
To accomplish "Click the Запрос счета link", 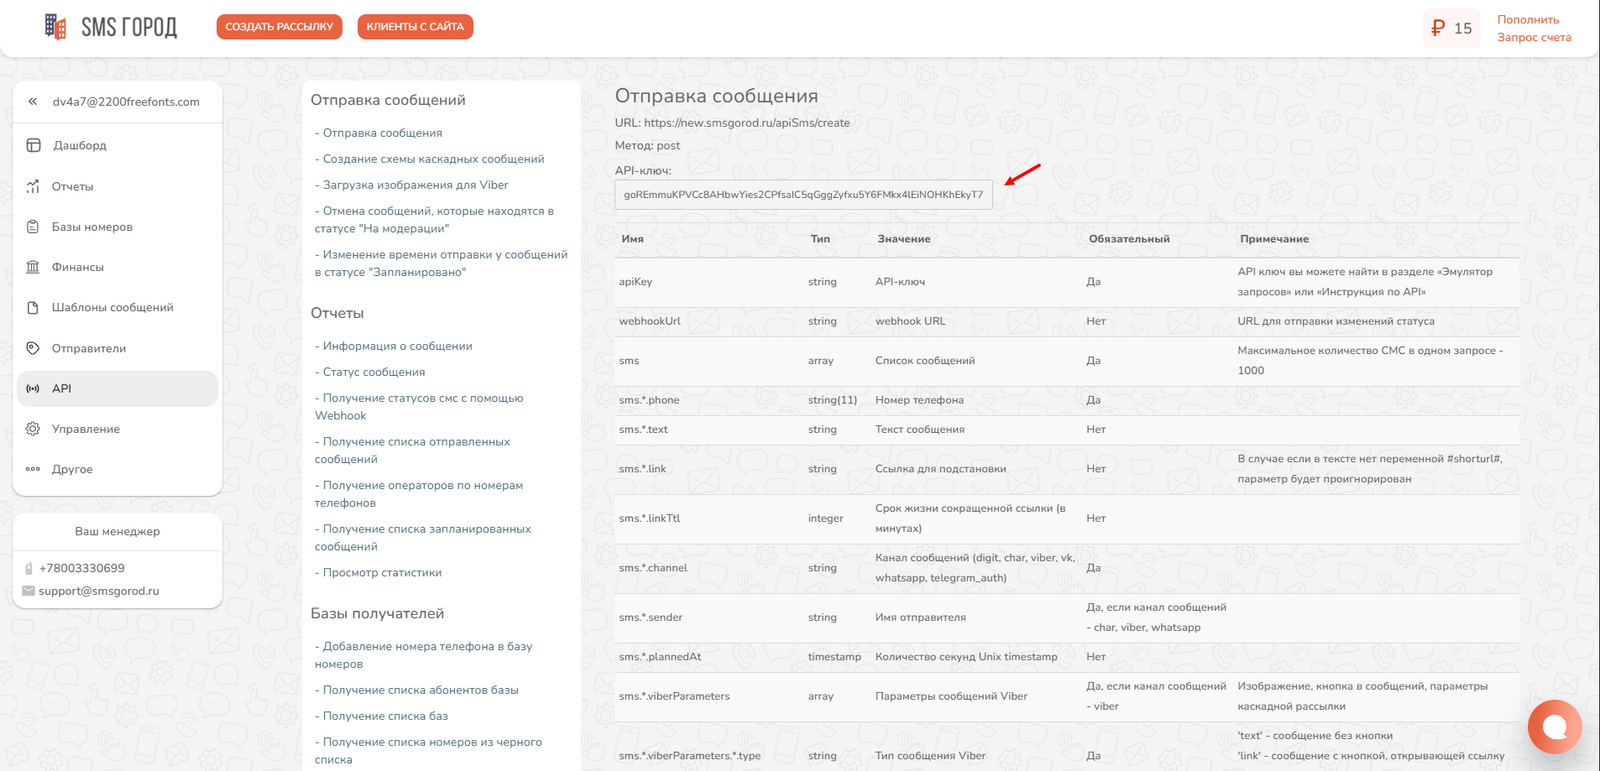I will pyautogui.click(x=1533, y=38).
